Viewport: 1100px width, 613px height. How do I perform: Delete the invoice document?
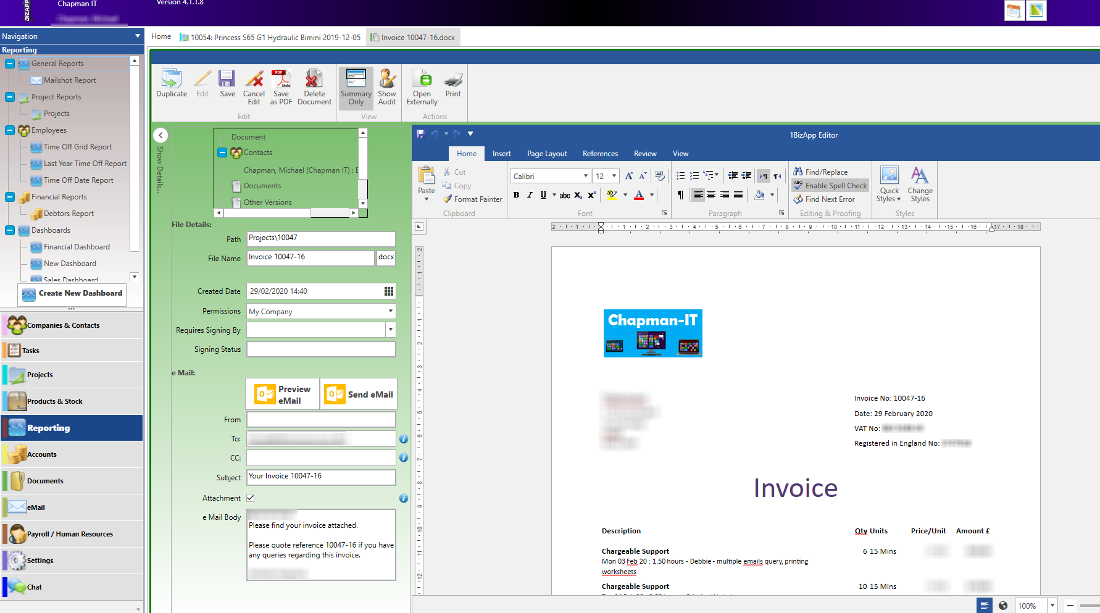[x=314, y=85]
